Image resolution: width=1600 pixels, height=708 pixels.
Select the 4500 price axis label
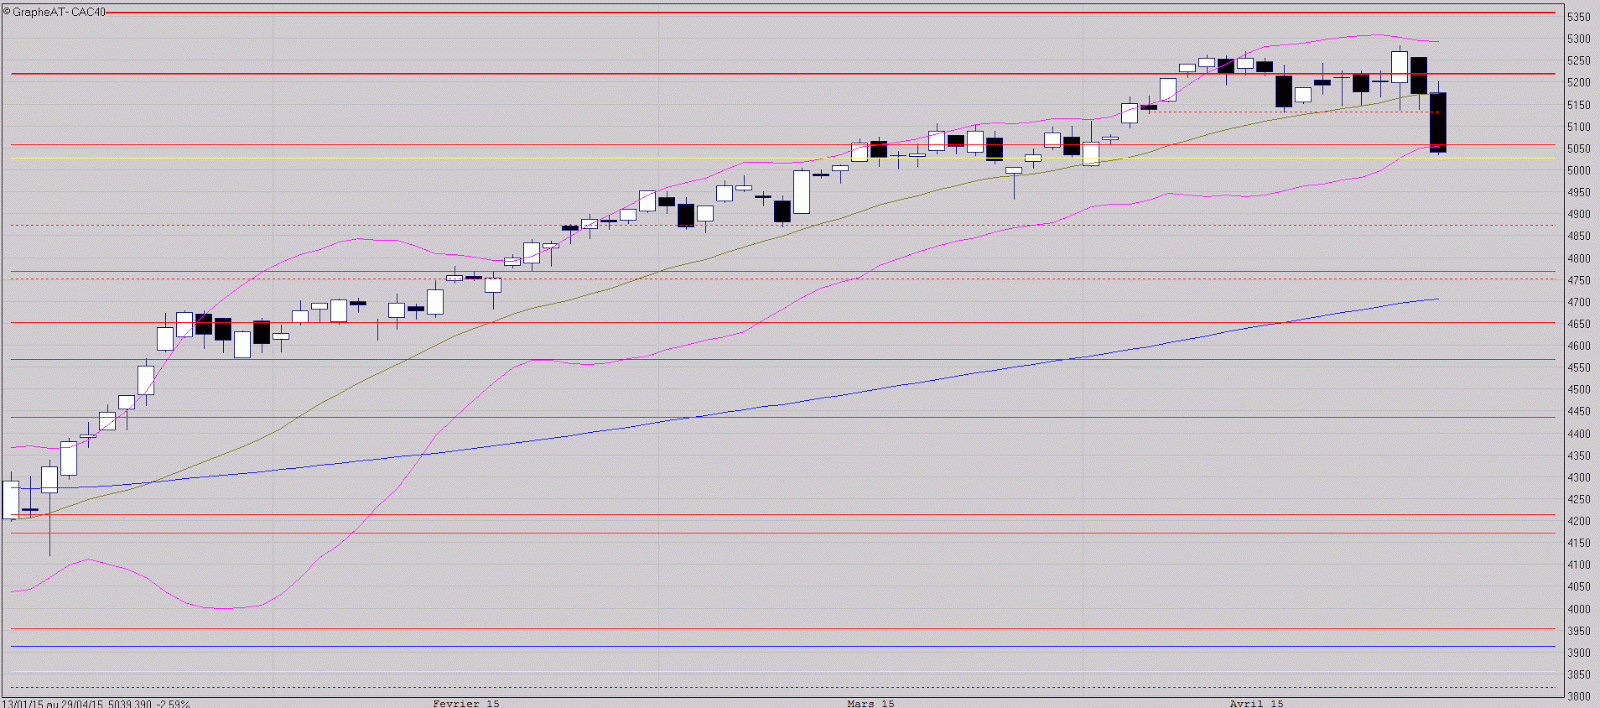pyautogui.click(x=1578, y=390)
